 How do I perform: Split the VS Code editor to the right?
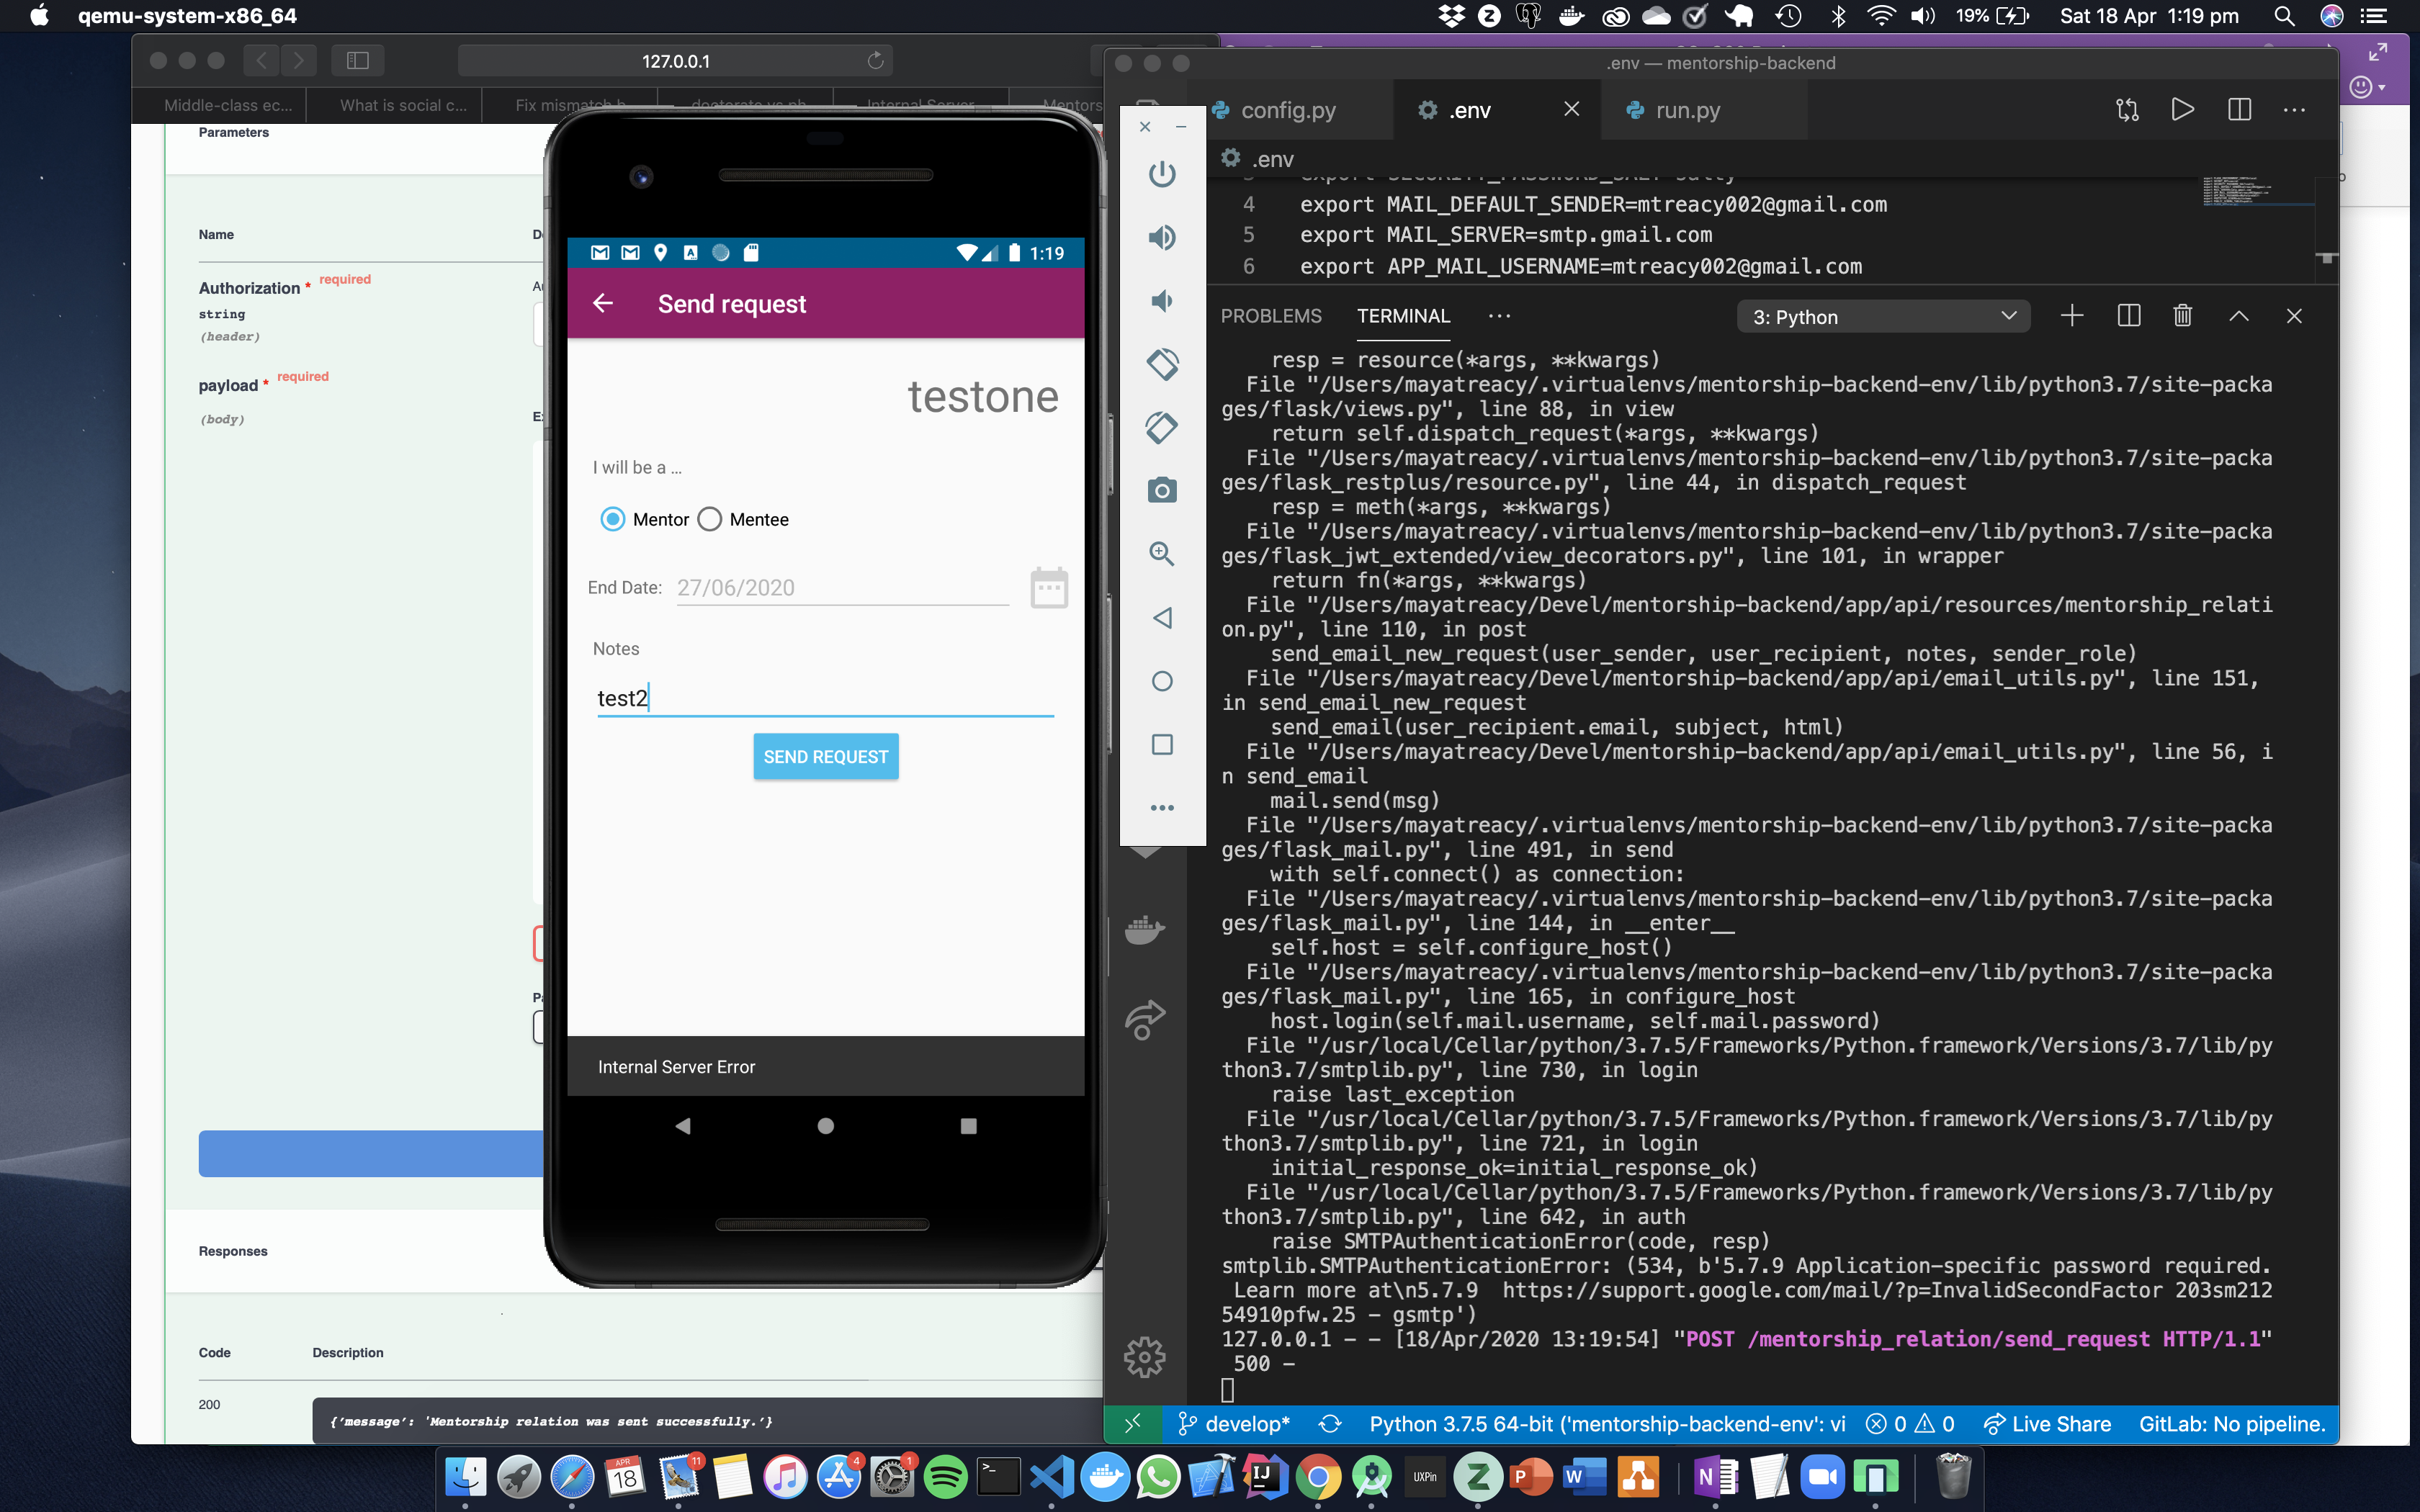(x=2240, y=110)
